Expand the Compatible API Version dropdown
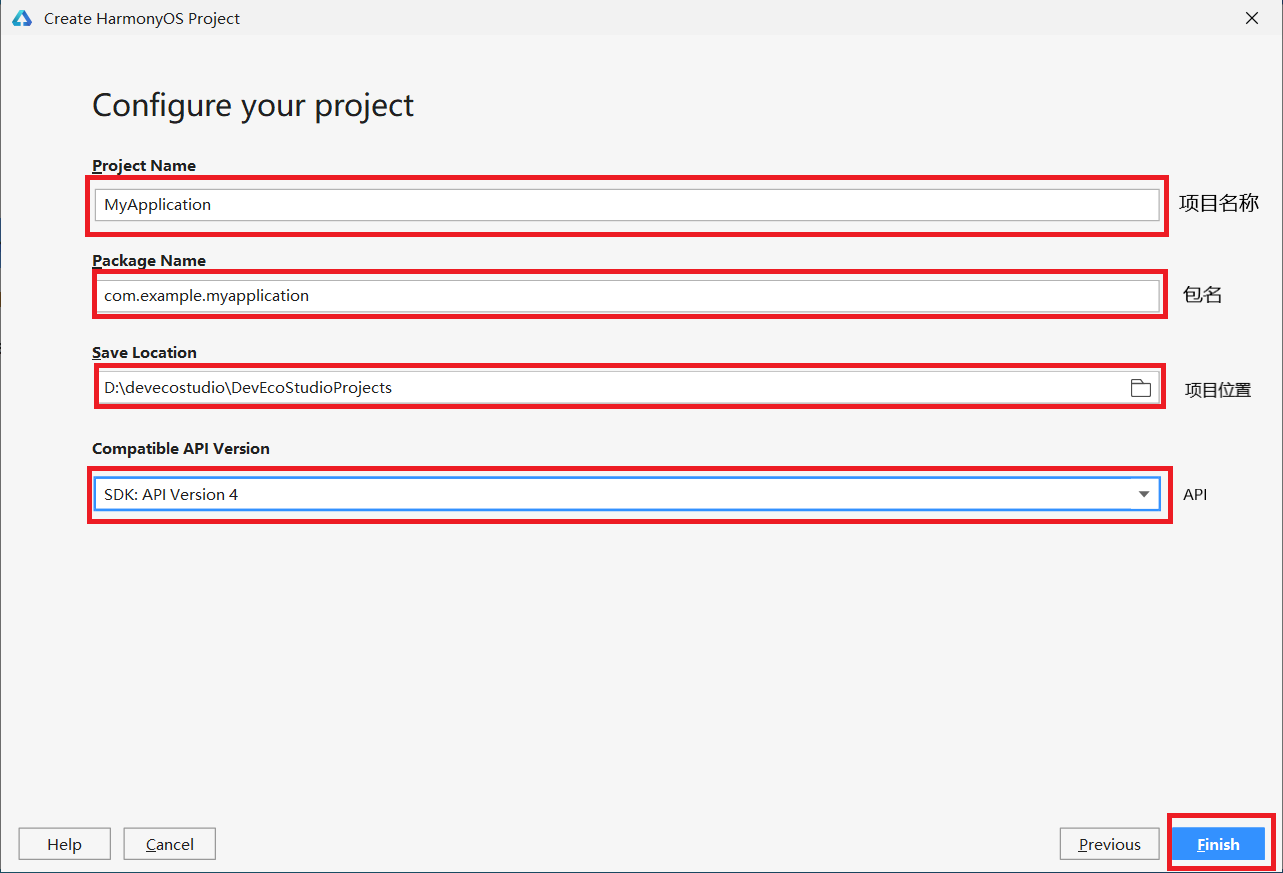 (x=1143, y=494)
